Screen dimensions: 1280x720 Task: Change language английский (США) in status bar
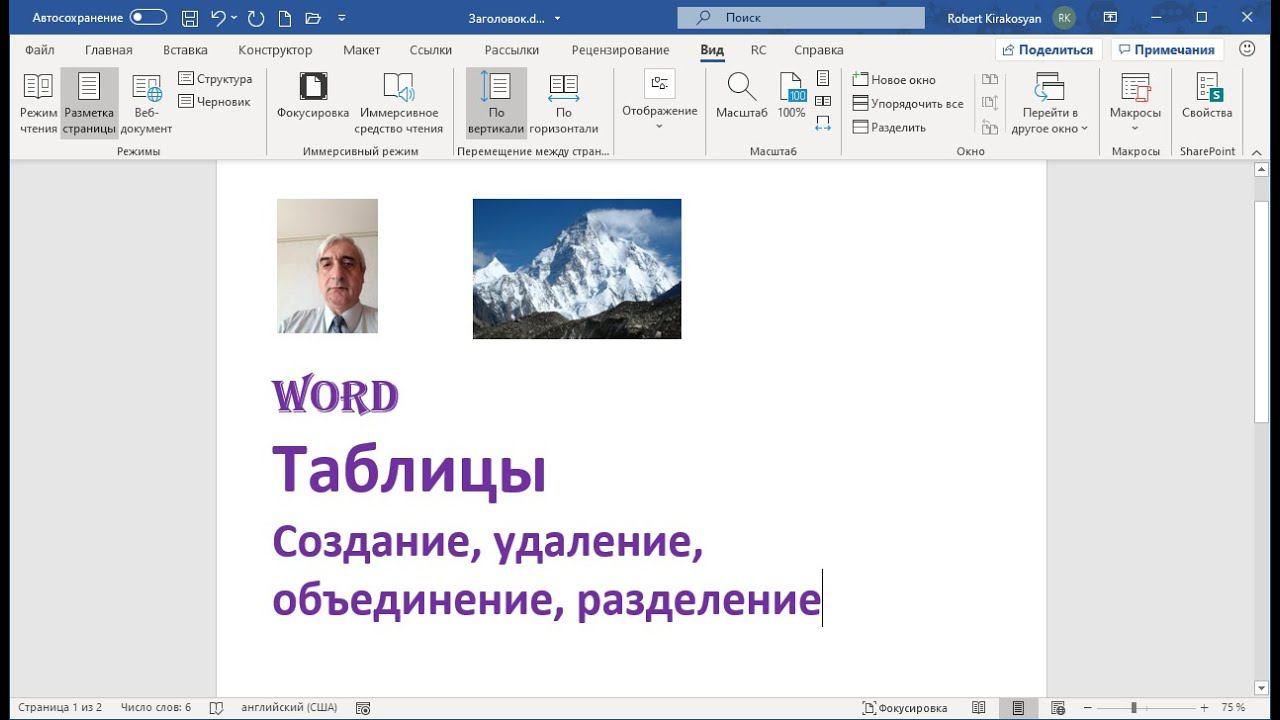pos(289,708)
